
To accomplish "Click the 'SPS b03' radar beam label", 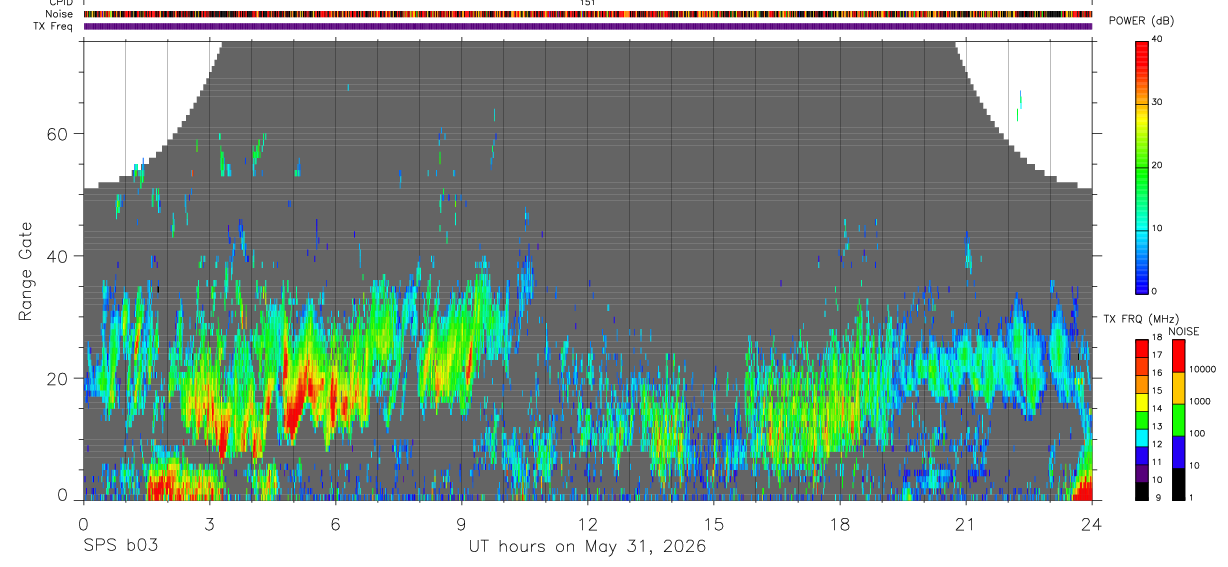I will coord(119,547).
